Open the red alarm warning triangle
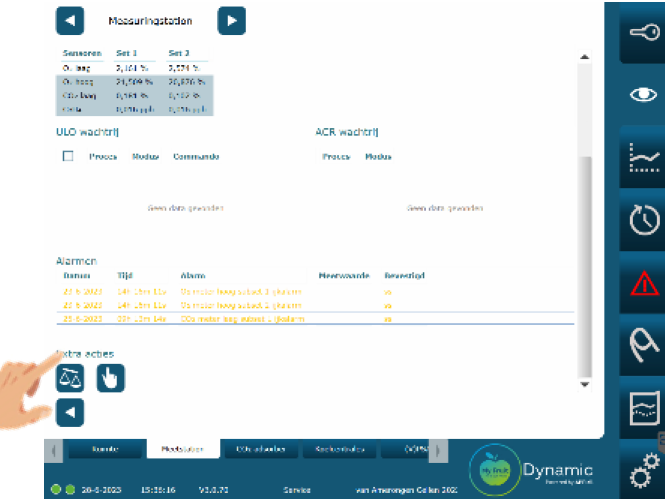The width and height of the screenshot is (665, 499). 641,284
